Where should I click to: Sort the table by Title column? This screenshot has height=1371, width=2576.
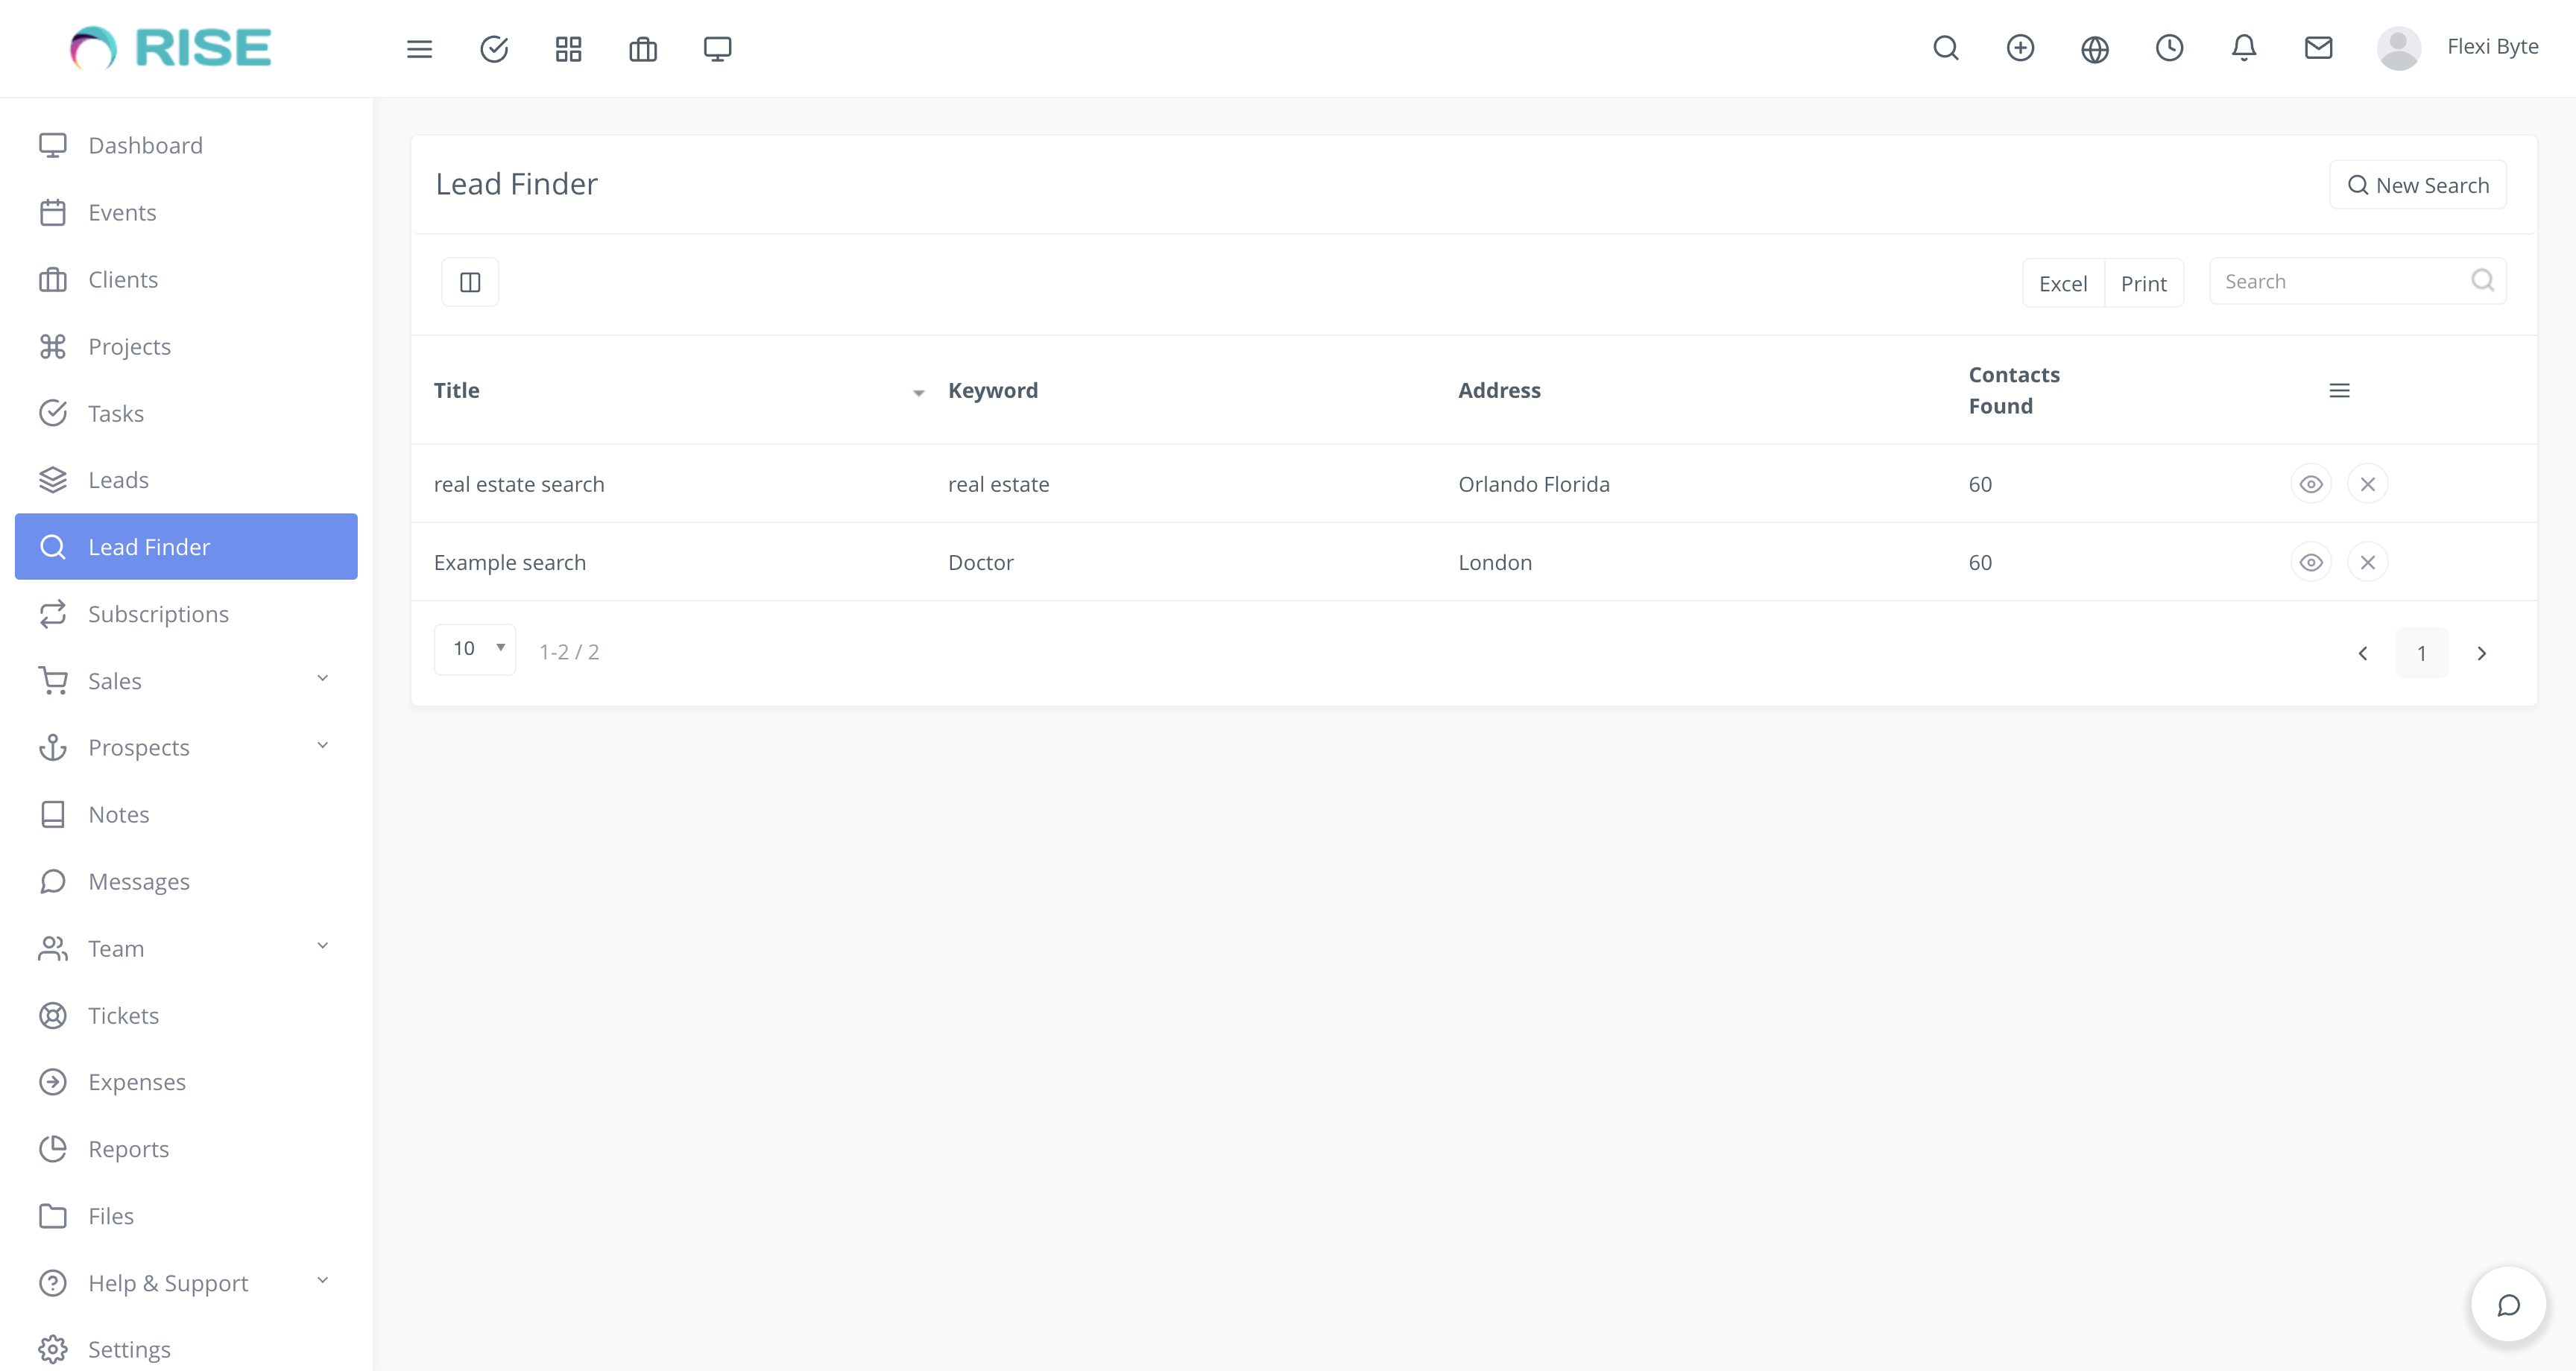pyautogui.click(x=457, y=390)
